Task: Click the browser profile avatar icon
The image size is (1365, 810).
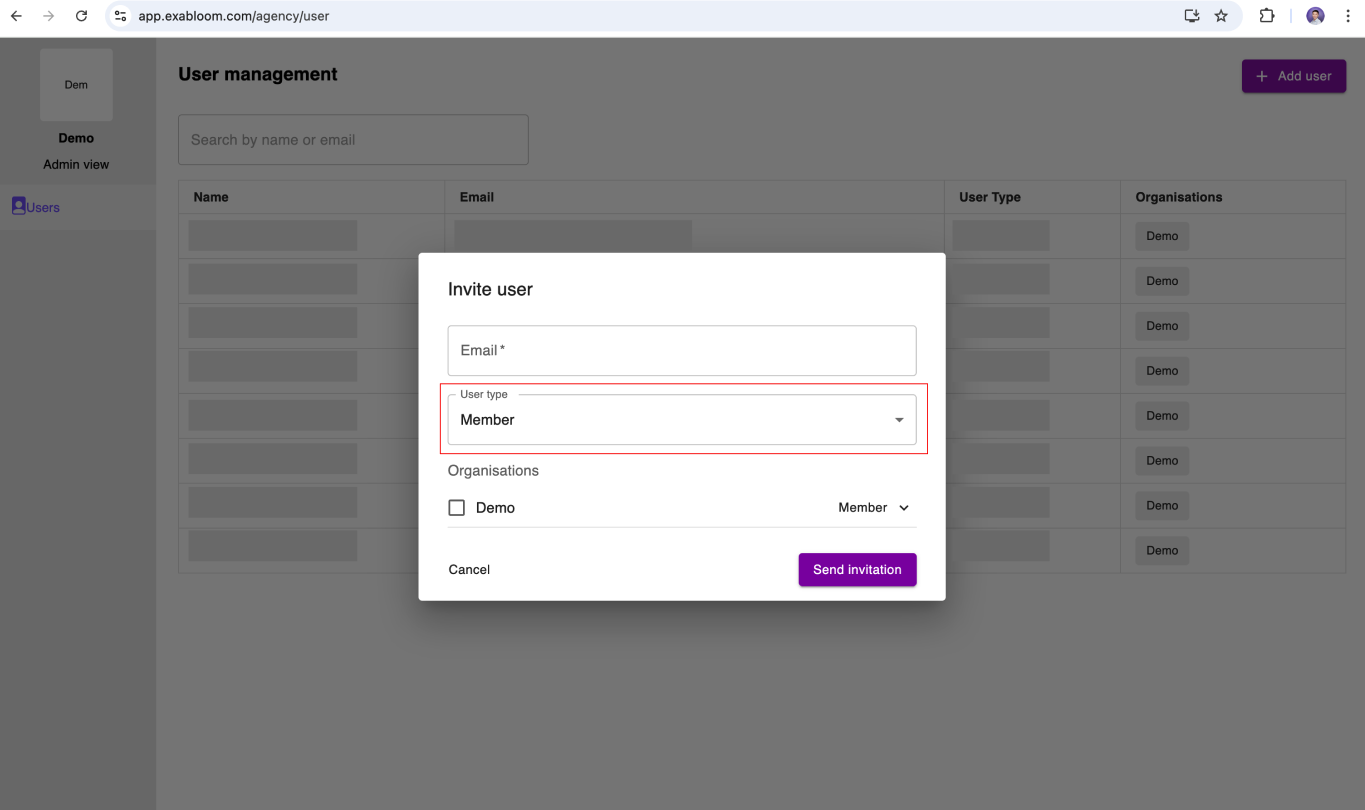Action: pos(1314,15)
